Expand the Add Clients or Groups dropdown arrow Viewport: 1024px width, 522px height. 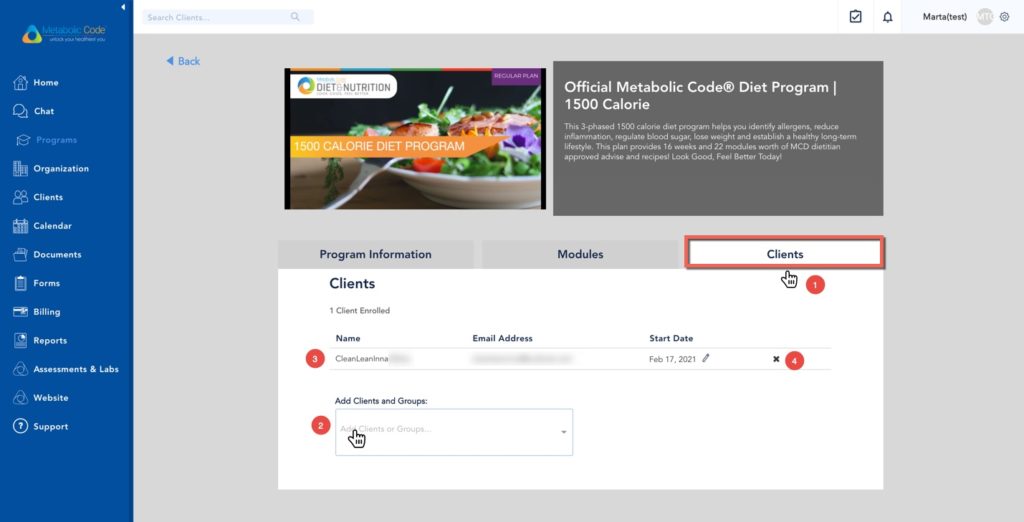coord(564,432)
